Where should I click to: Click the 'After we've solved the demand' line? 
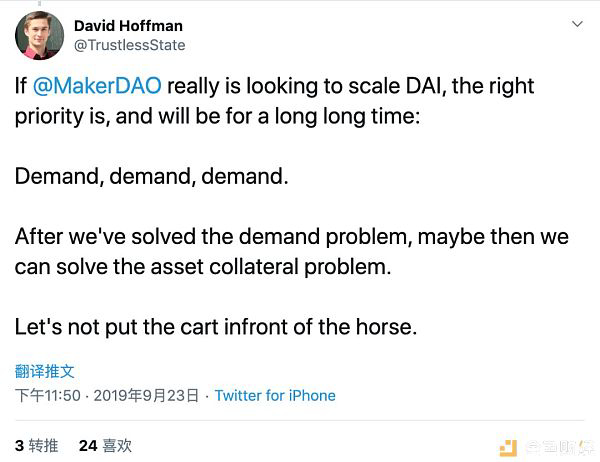pos(292,236)
